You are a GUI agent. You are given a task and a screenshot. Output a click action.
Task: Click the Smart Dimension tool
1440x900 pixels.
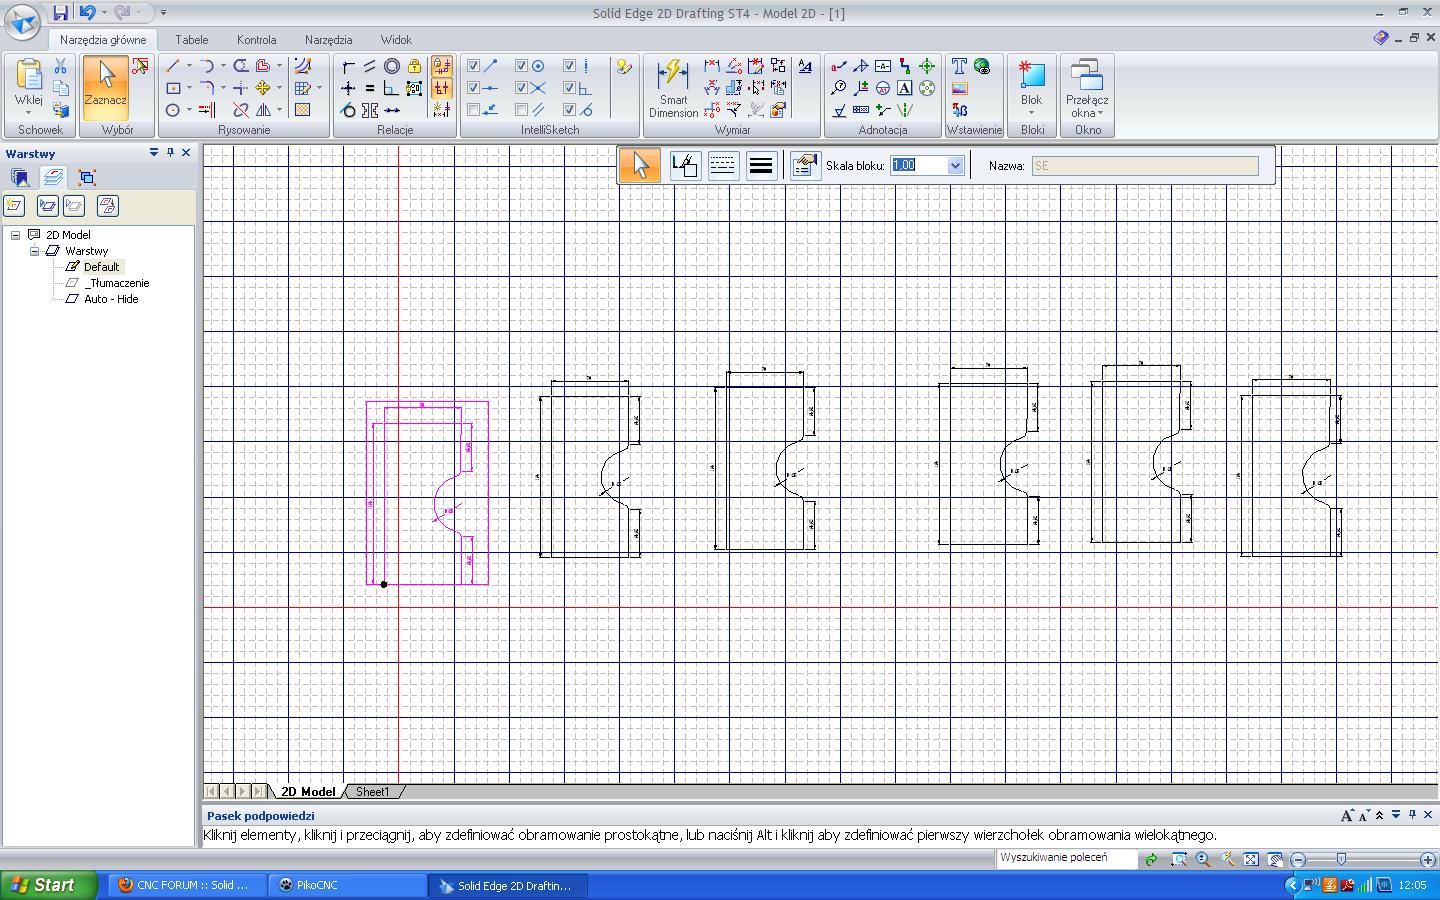click(x=673, y=88)
